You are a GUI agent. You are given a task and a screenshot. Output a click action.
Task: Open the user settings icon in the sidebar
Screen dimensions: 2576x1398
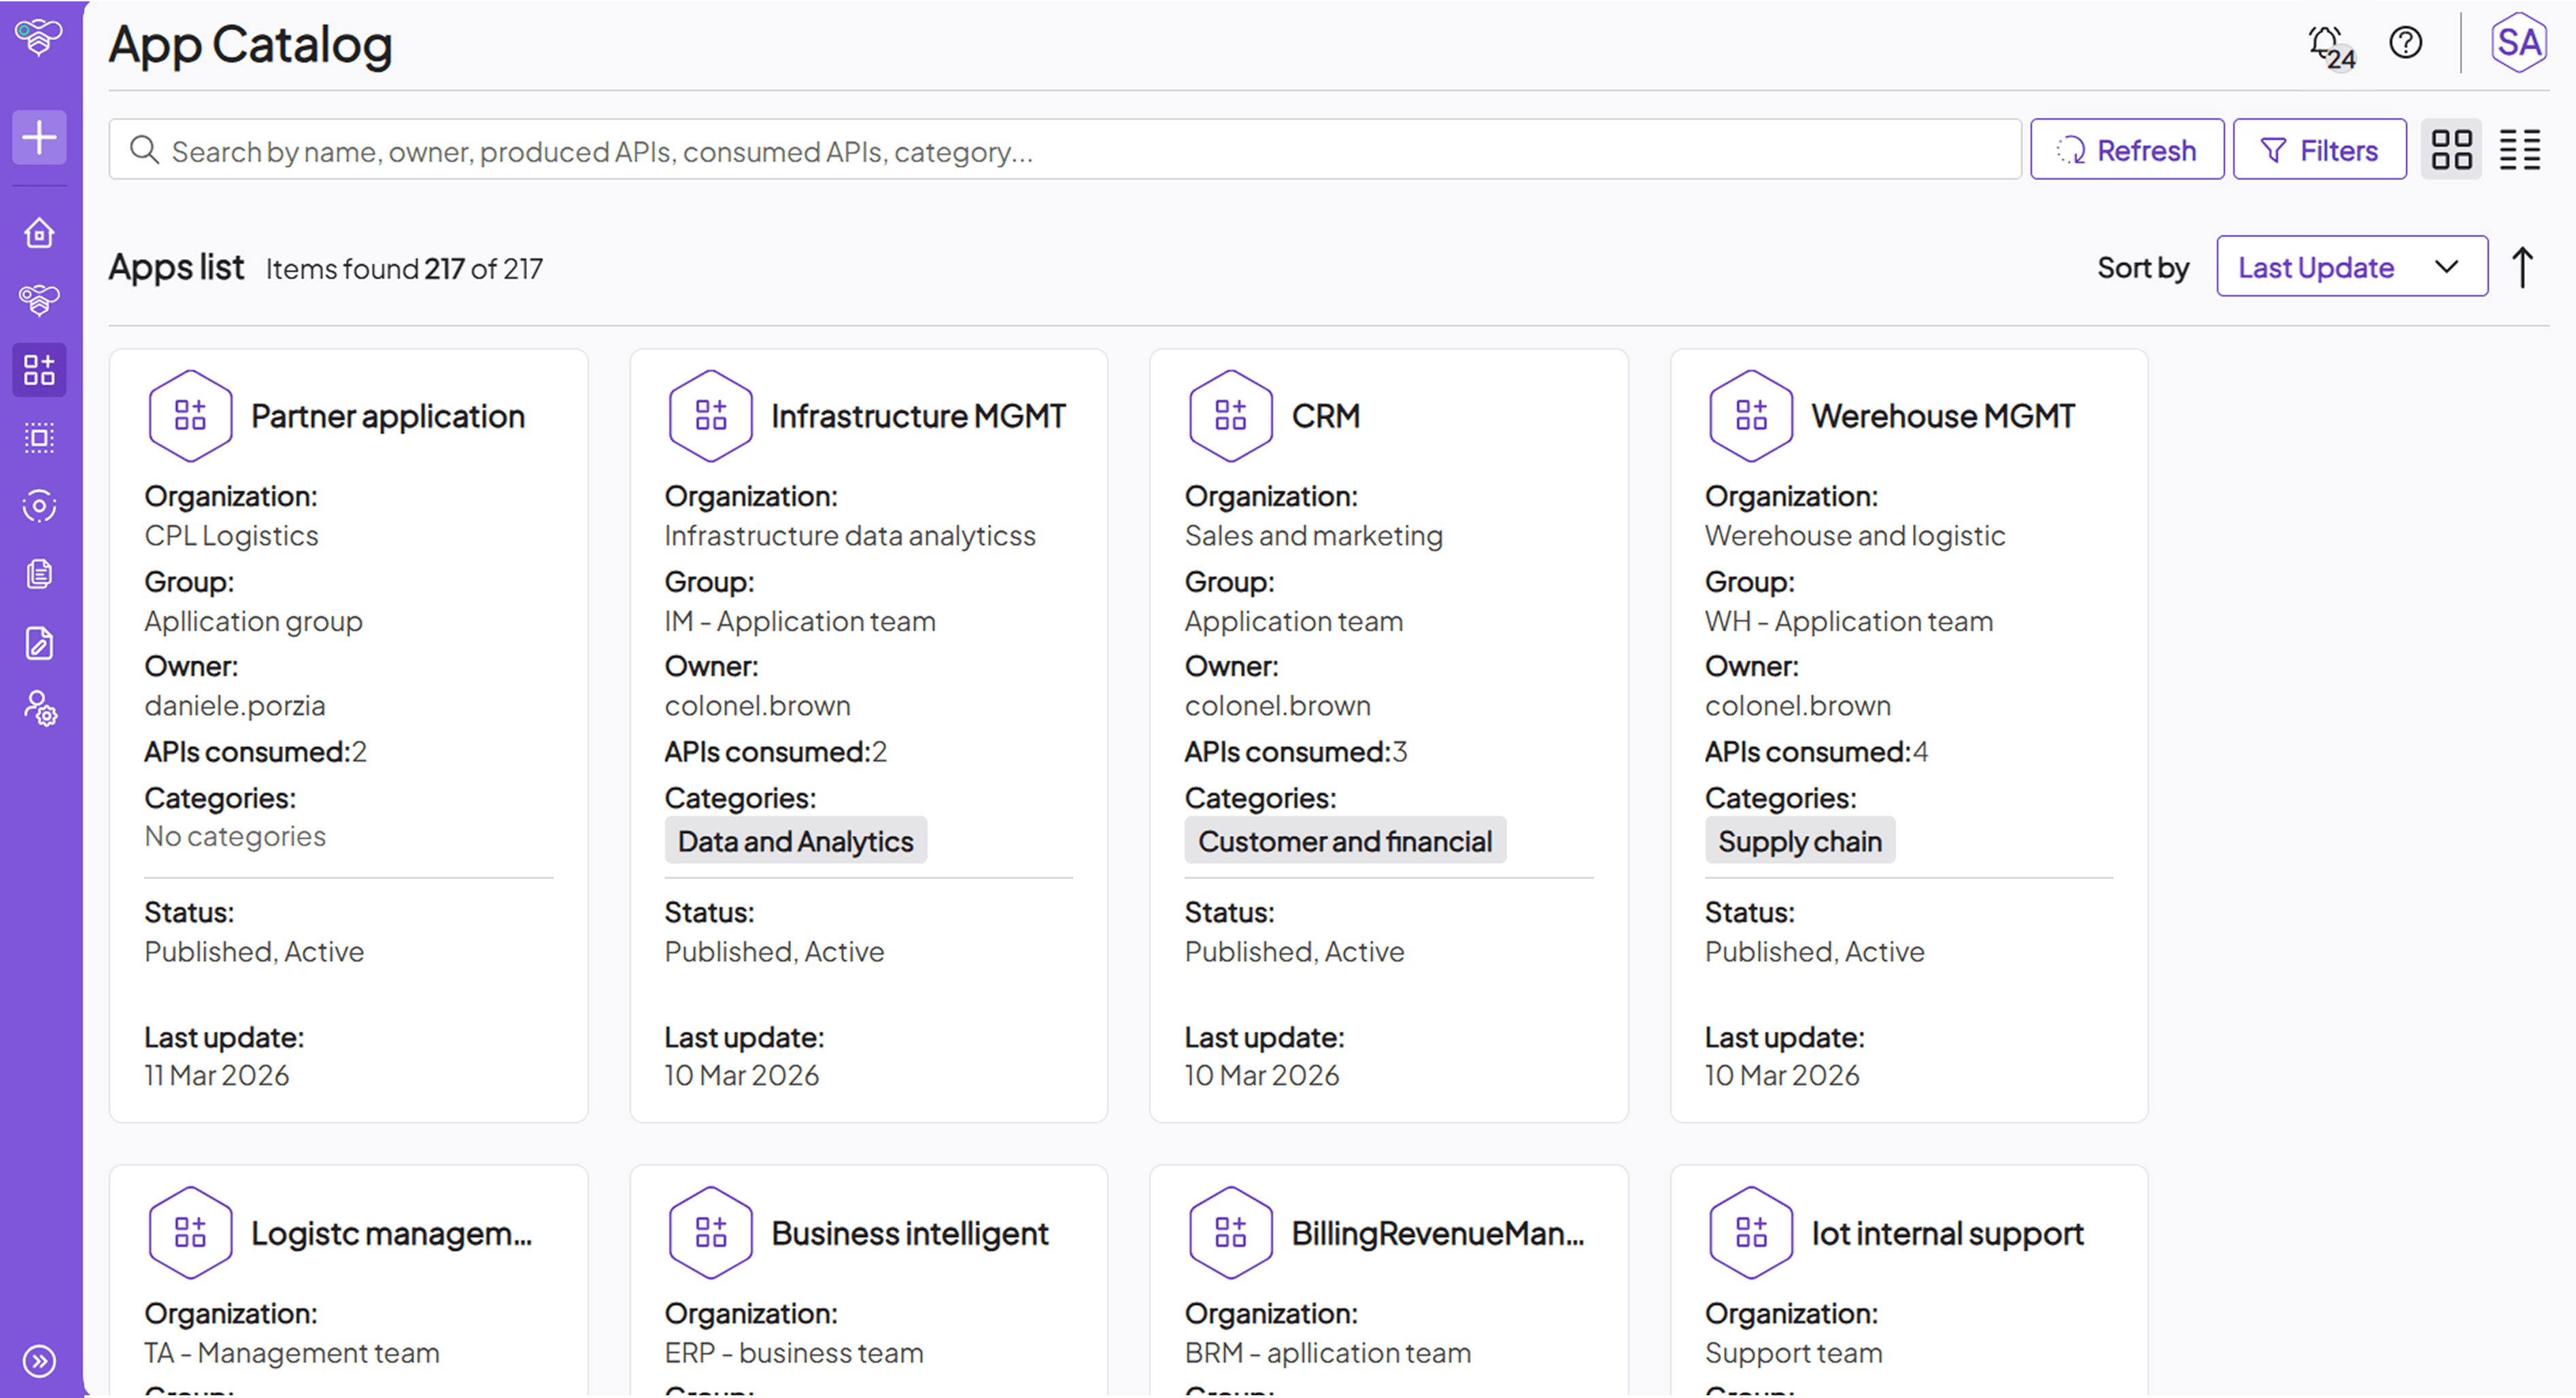[39, 711]
